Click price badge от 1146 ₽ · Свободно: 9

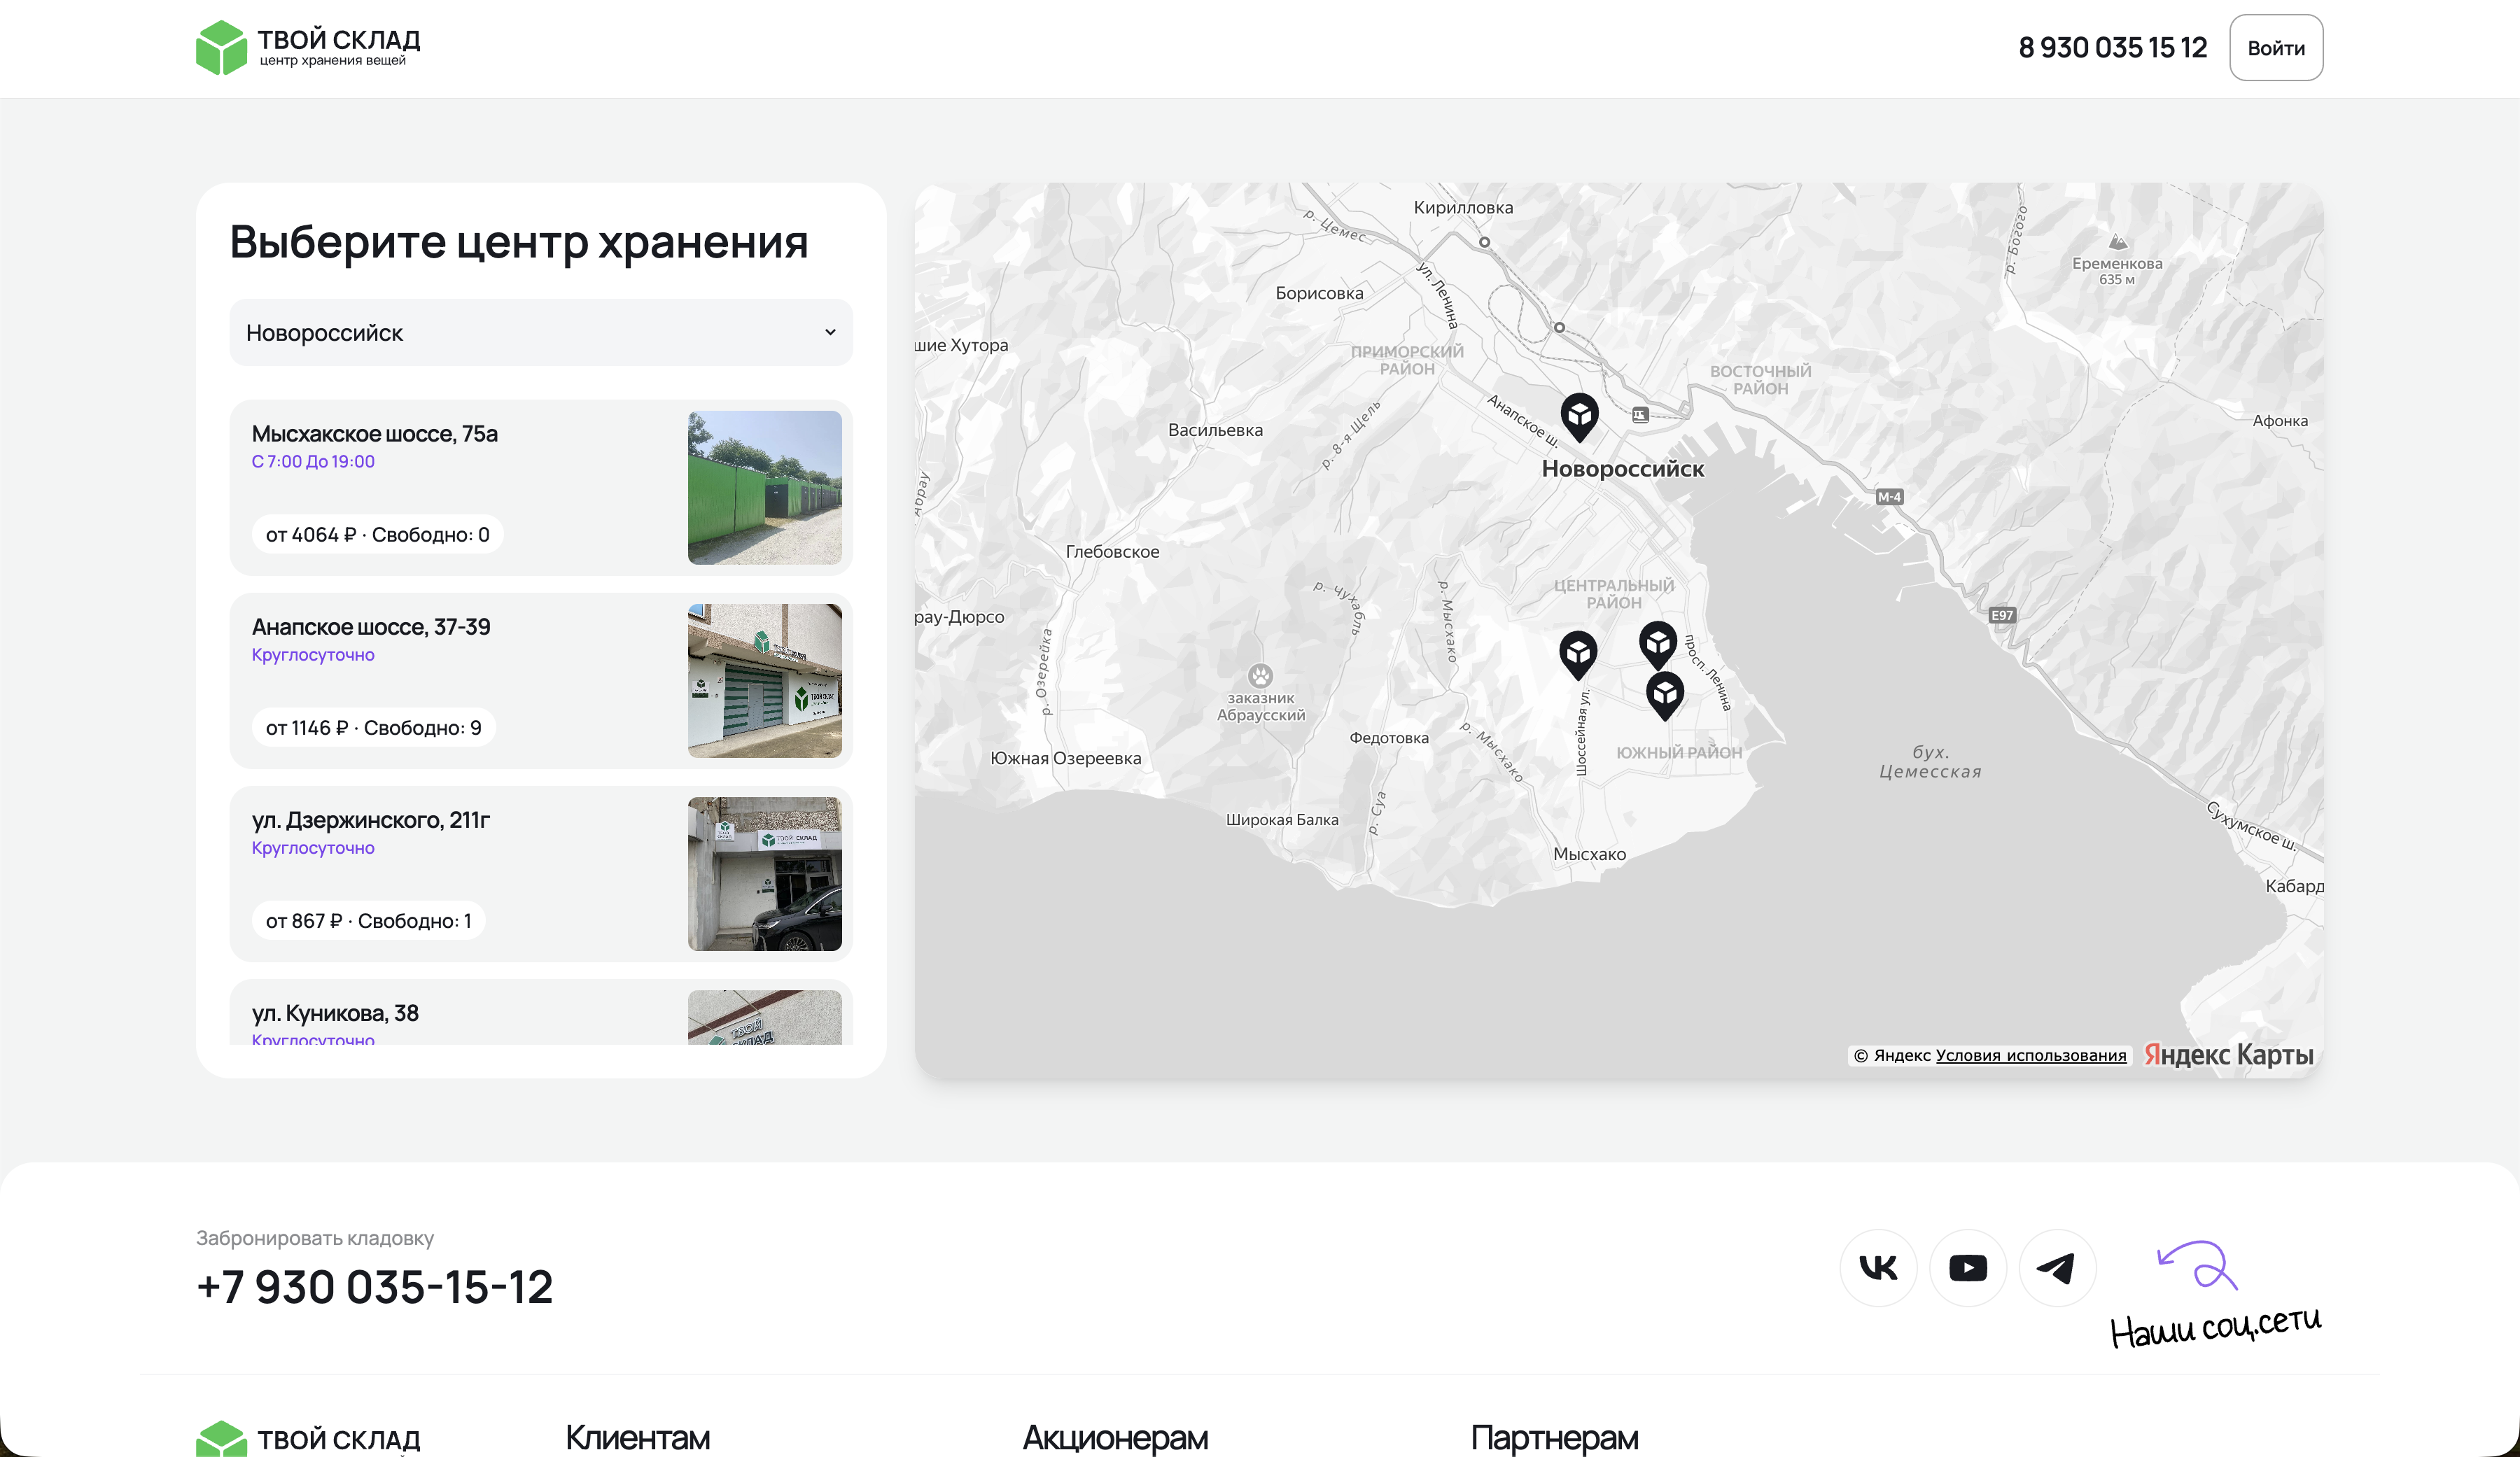click(373, 727)
